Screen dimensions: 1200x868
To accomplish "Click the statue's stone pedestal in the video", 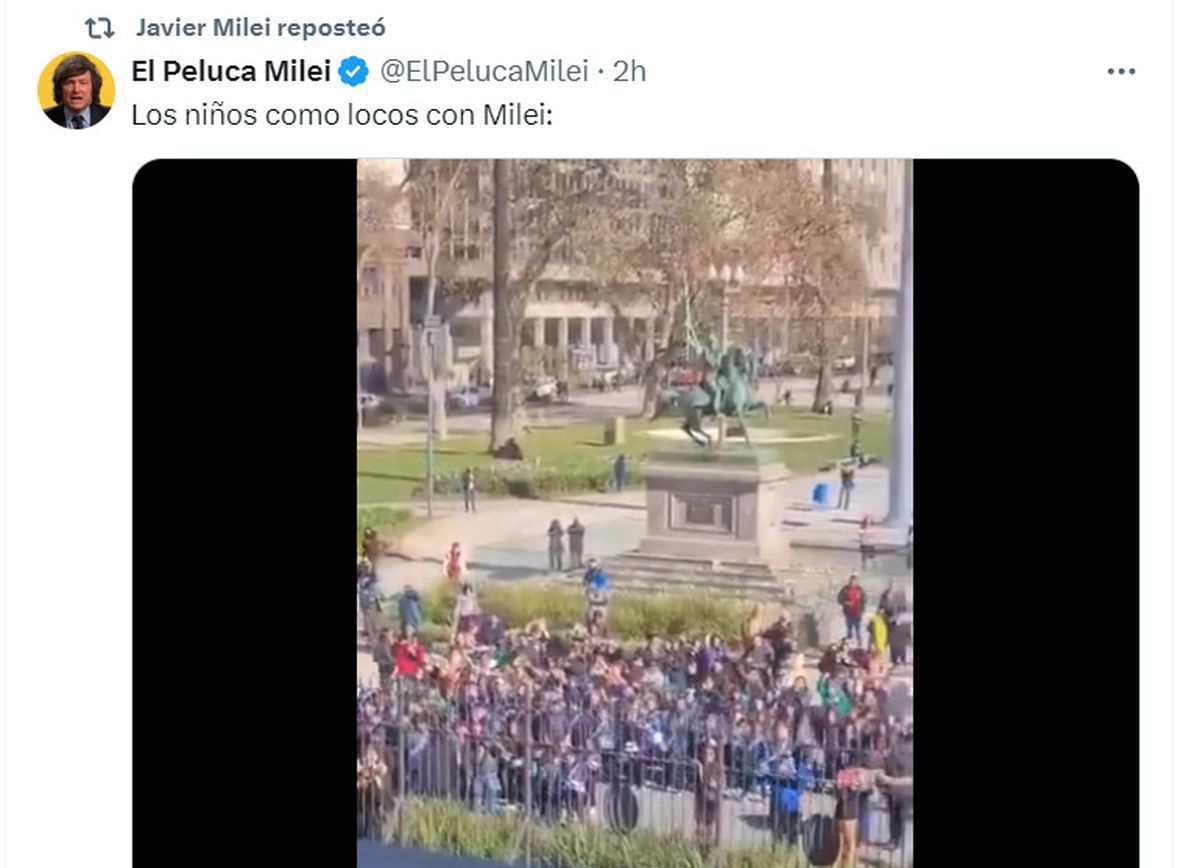I will [x=714, y=505].
